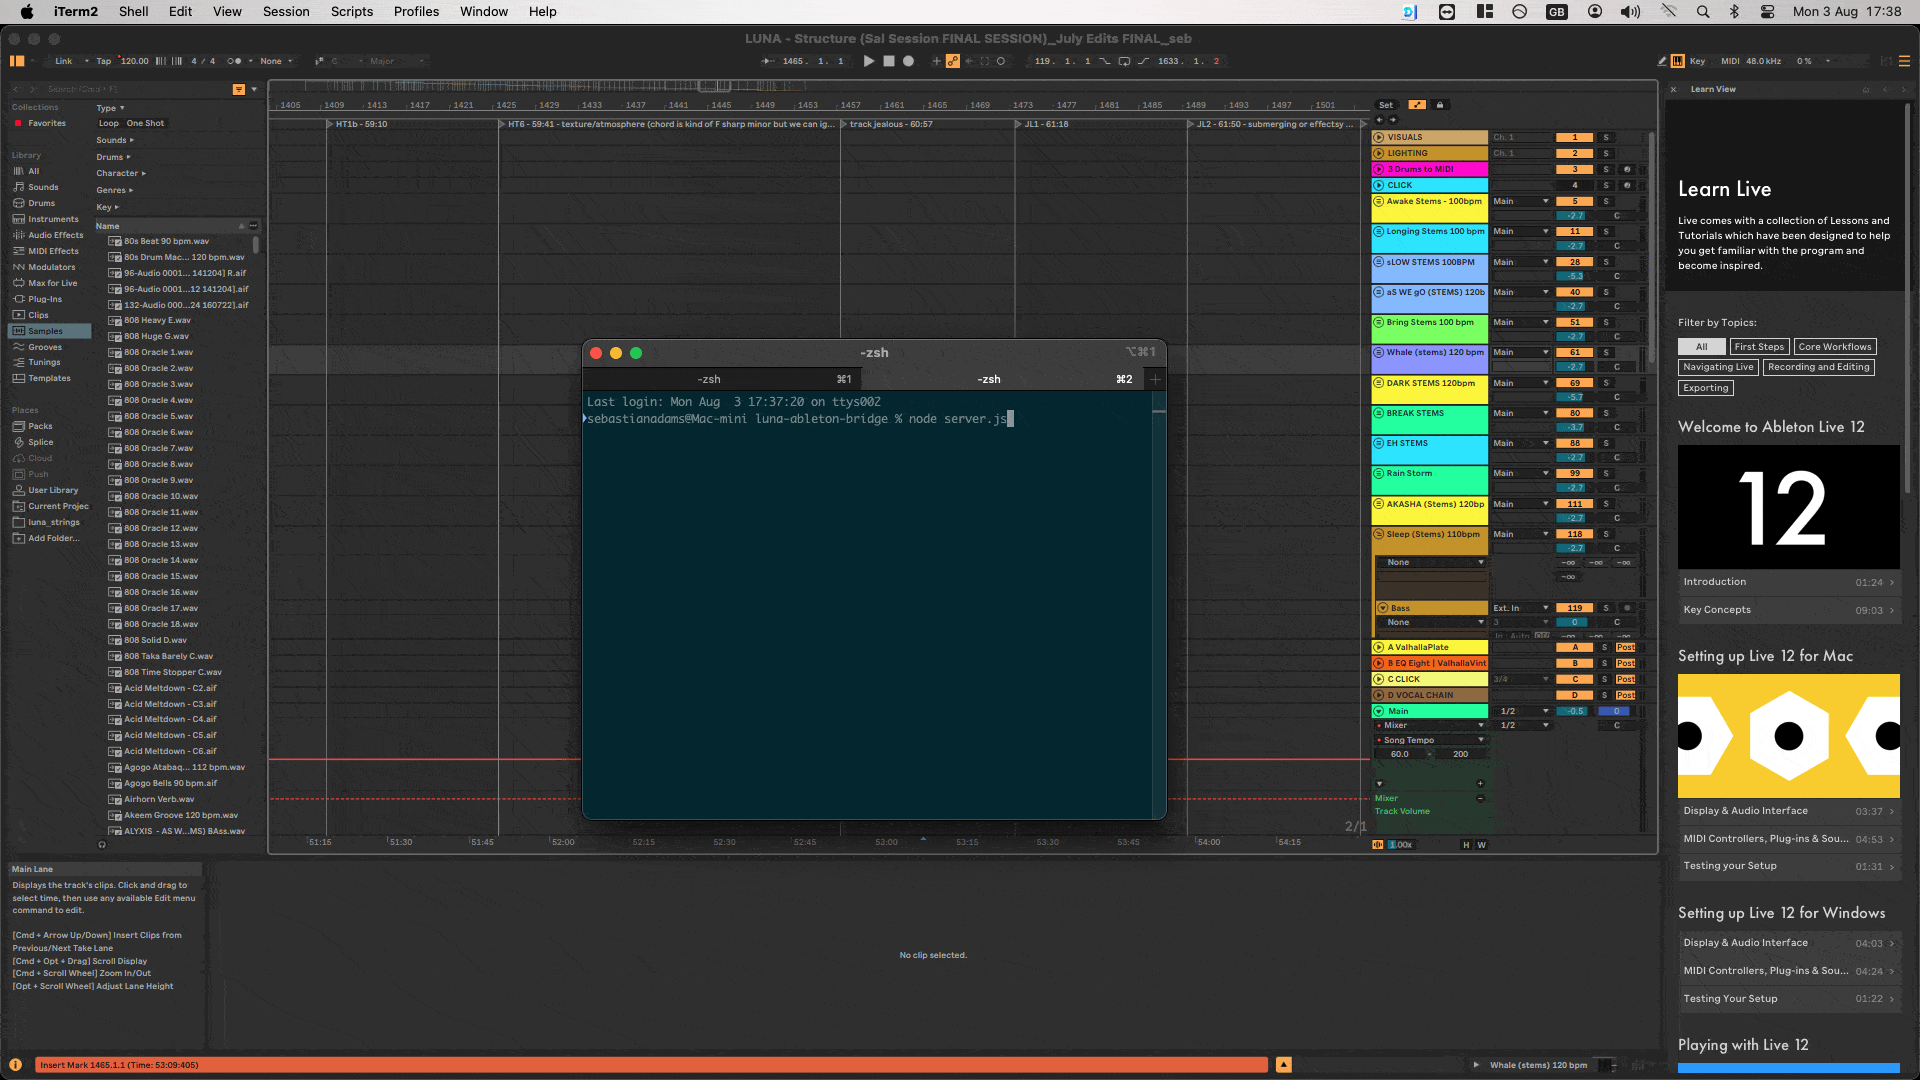Open the Session menu in the menu bar
Viewport: 1920px width, 1080px height.
pos(286,12)
